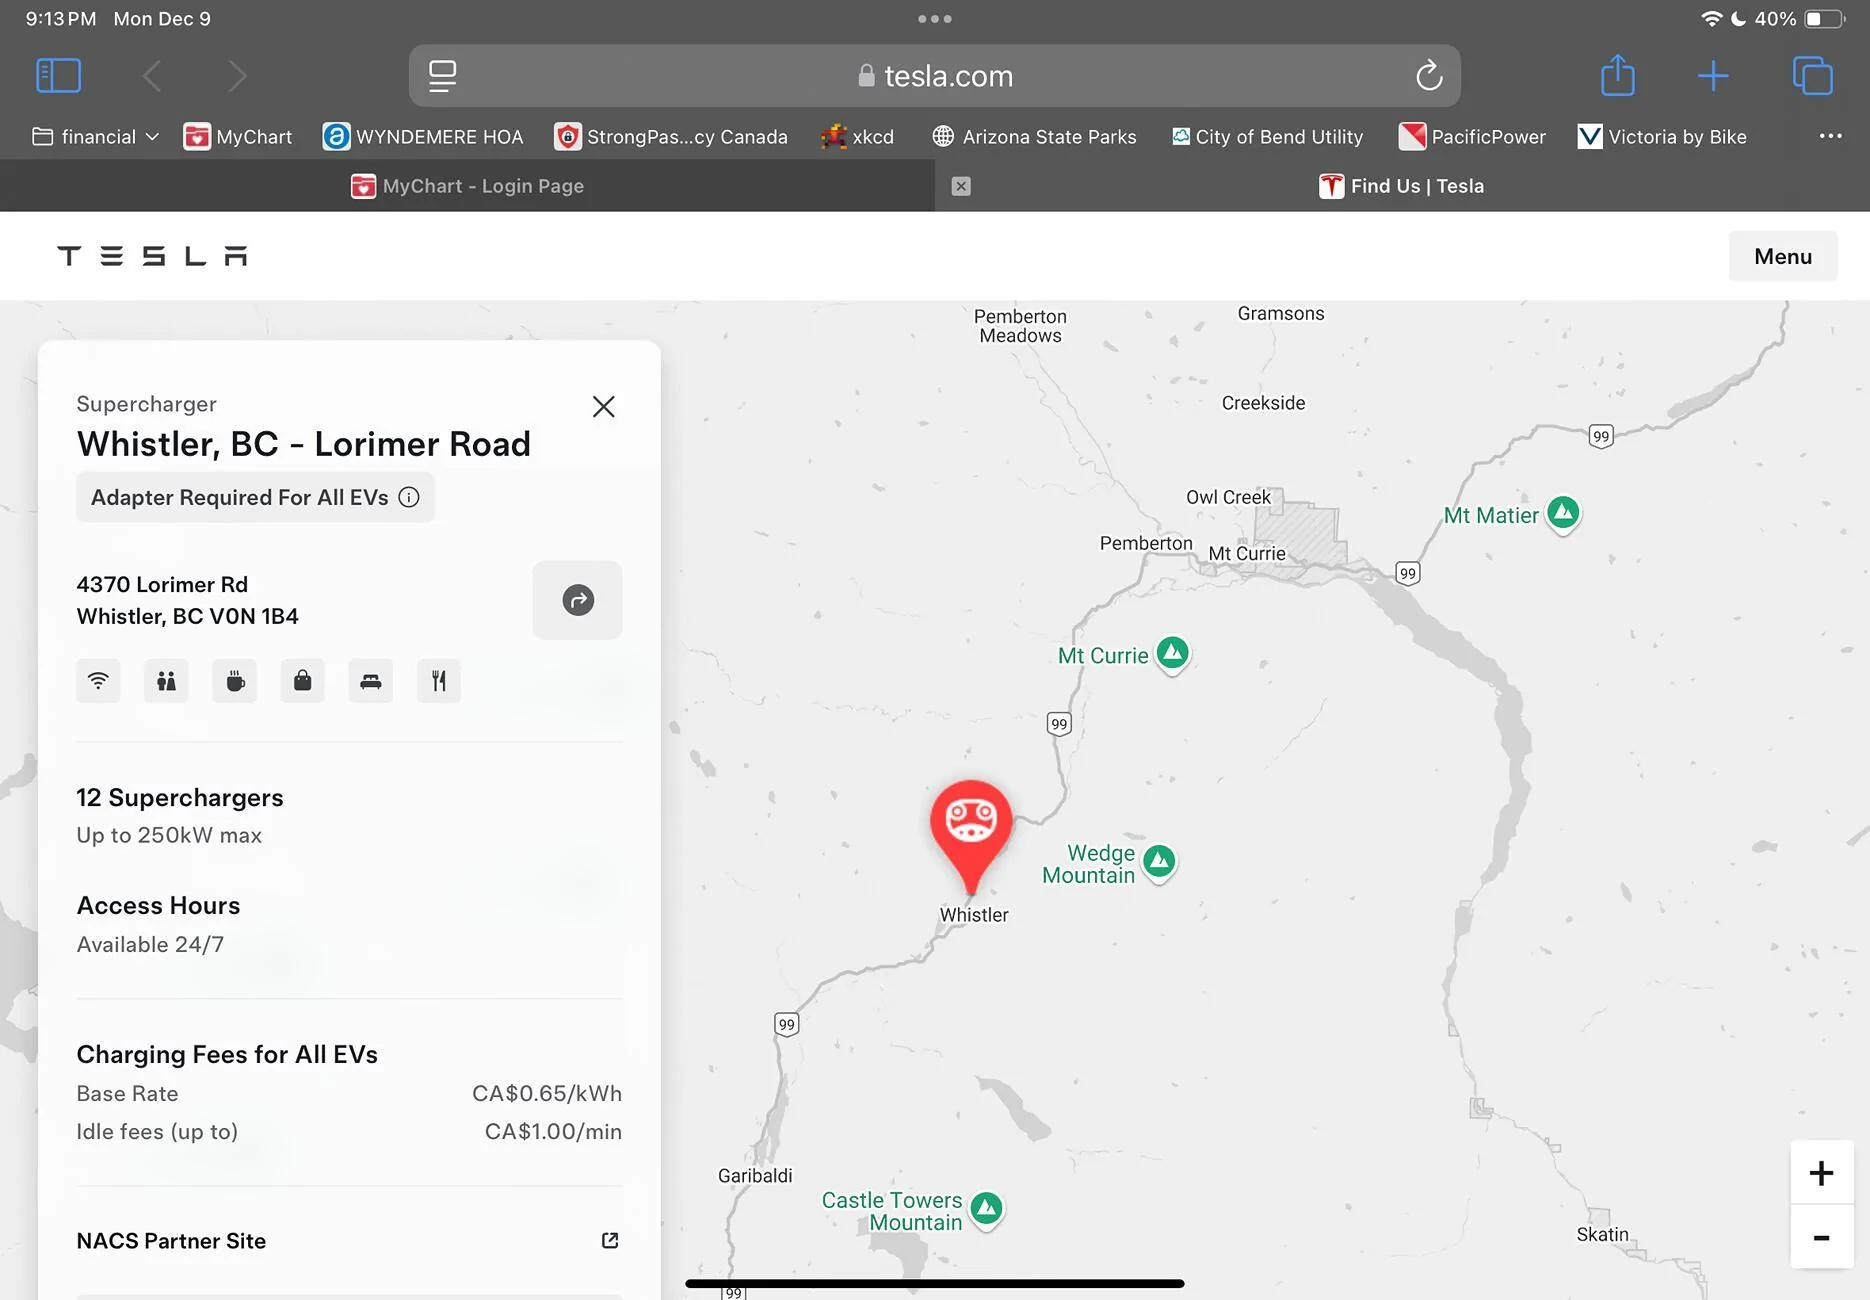Switch to MyChart - Login Page tab
Viewport: 1870px width, 1300px height.
tap(467, 186)
